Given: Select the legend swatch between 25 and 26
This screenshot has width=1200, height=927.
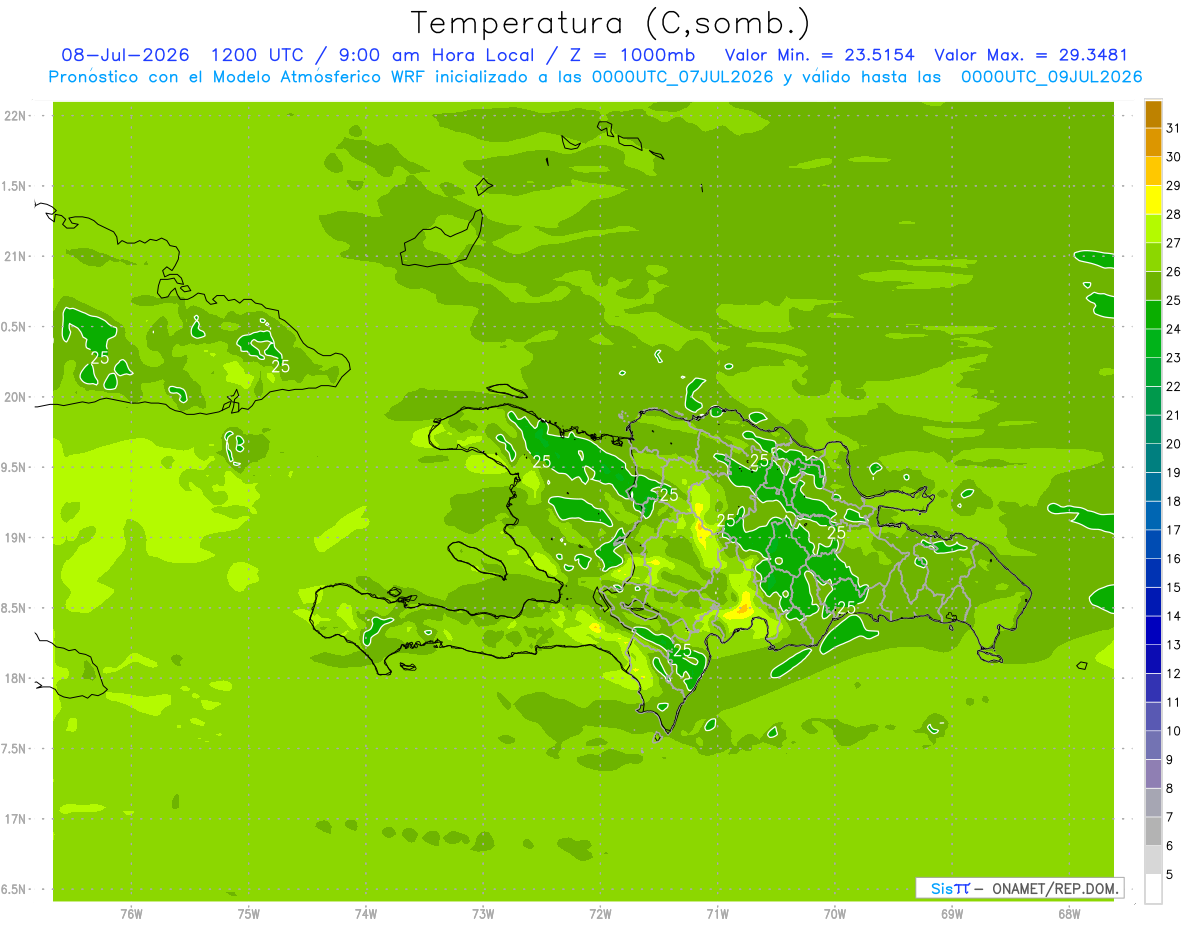Looking at the screenshot, I should click(x=1153, y=286).
